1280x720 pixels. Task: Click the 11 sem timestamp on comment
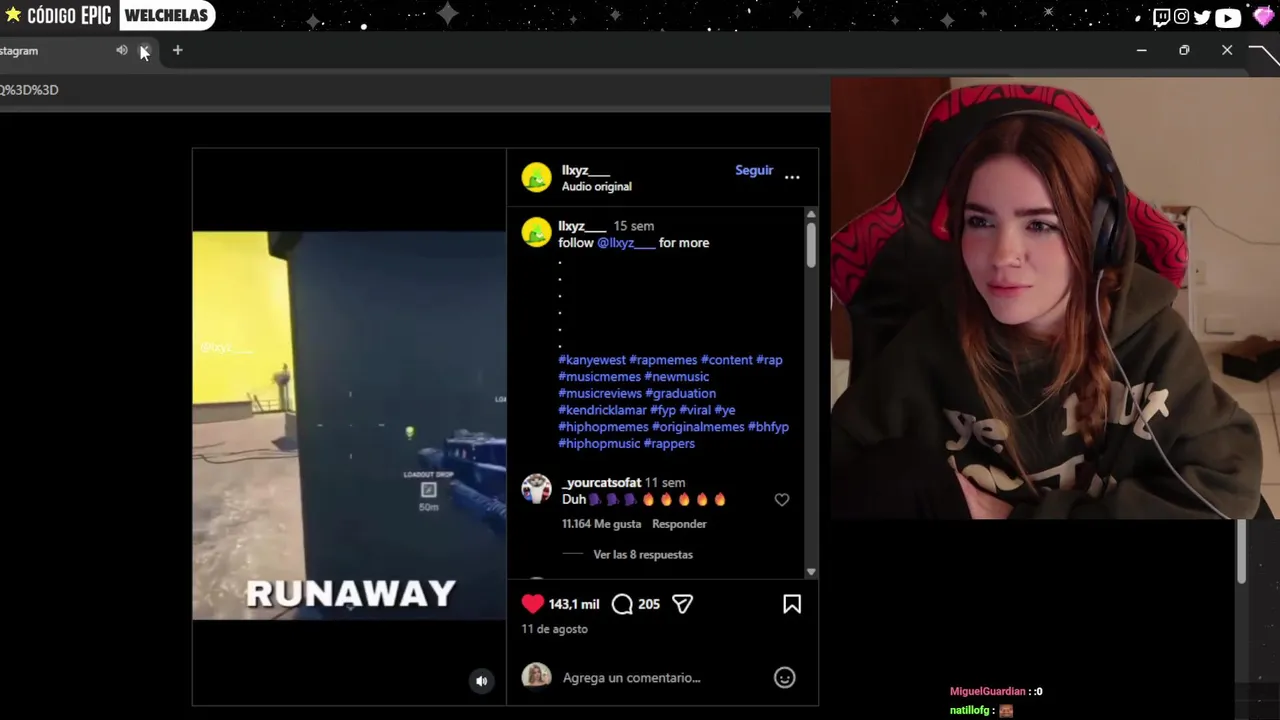(665, 483)
